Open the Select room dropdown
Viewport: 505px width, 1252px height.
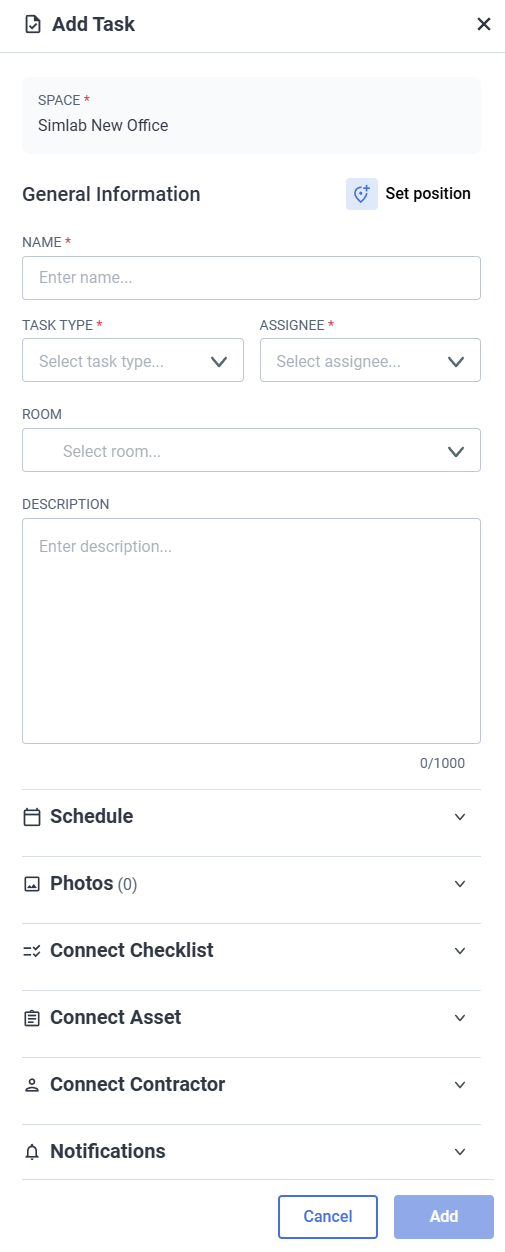click(x=251, y=450)
